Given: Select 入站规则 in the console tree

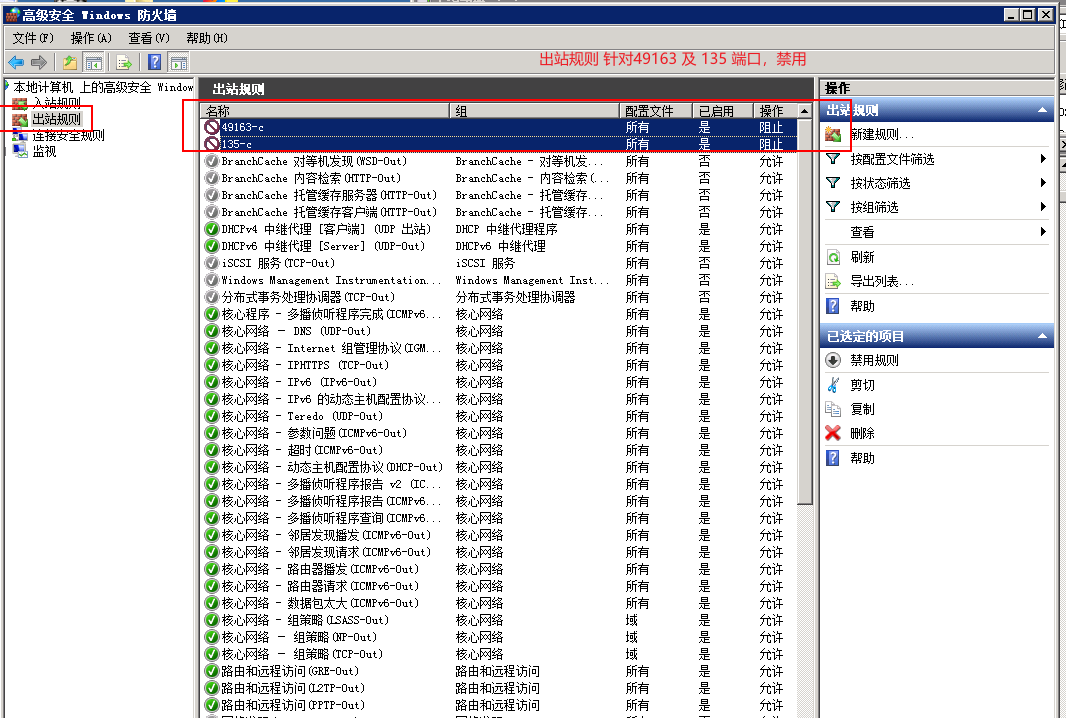Looking at the screenshot, I should 54,100.
